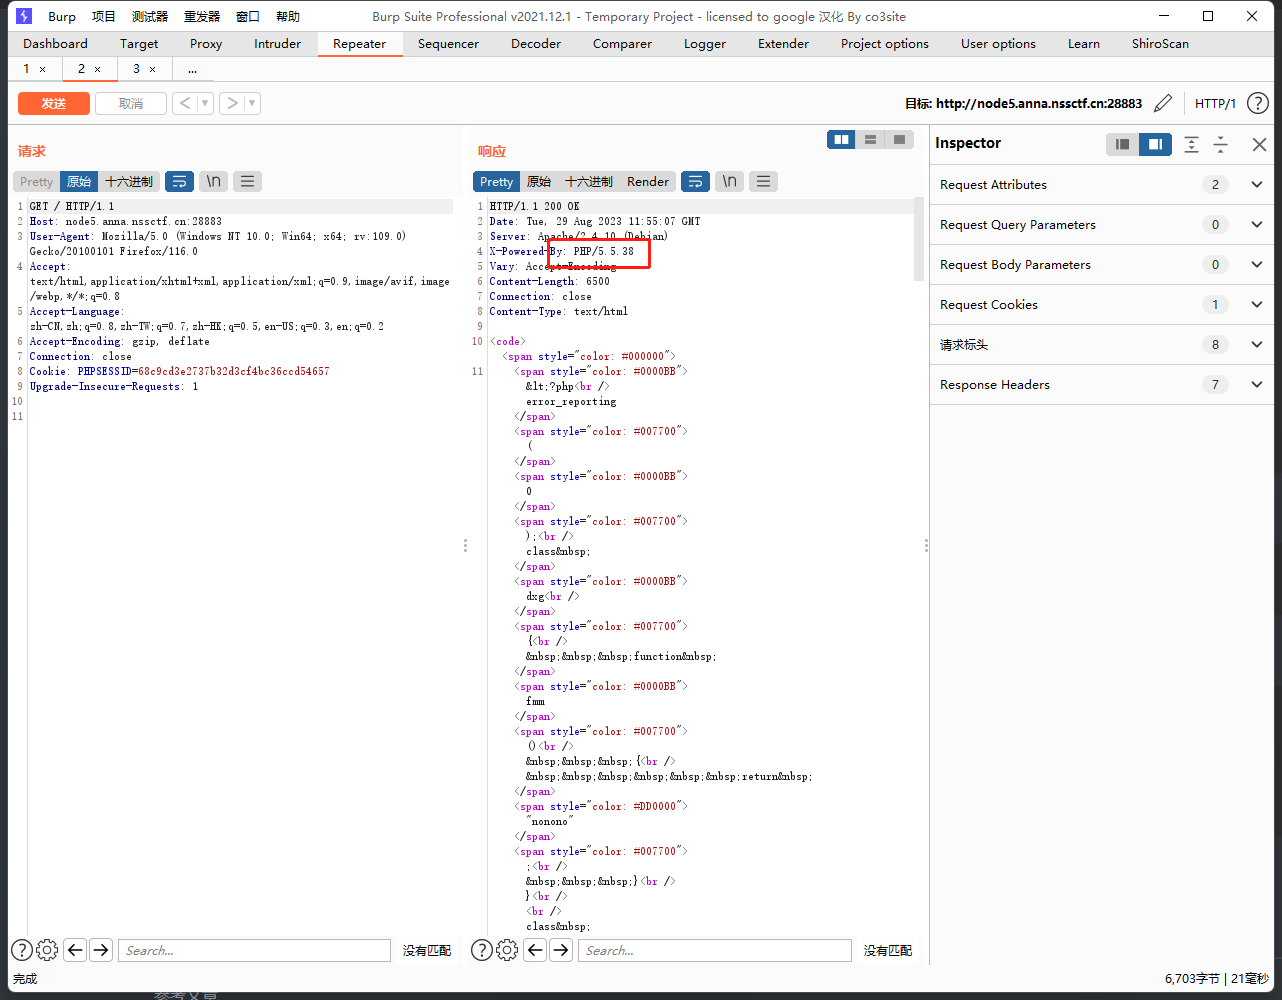
Task: Open help via question mark beside HTTP/1
Action: [1258, 103]
